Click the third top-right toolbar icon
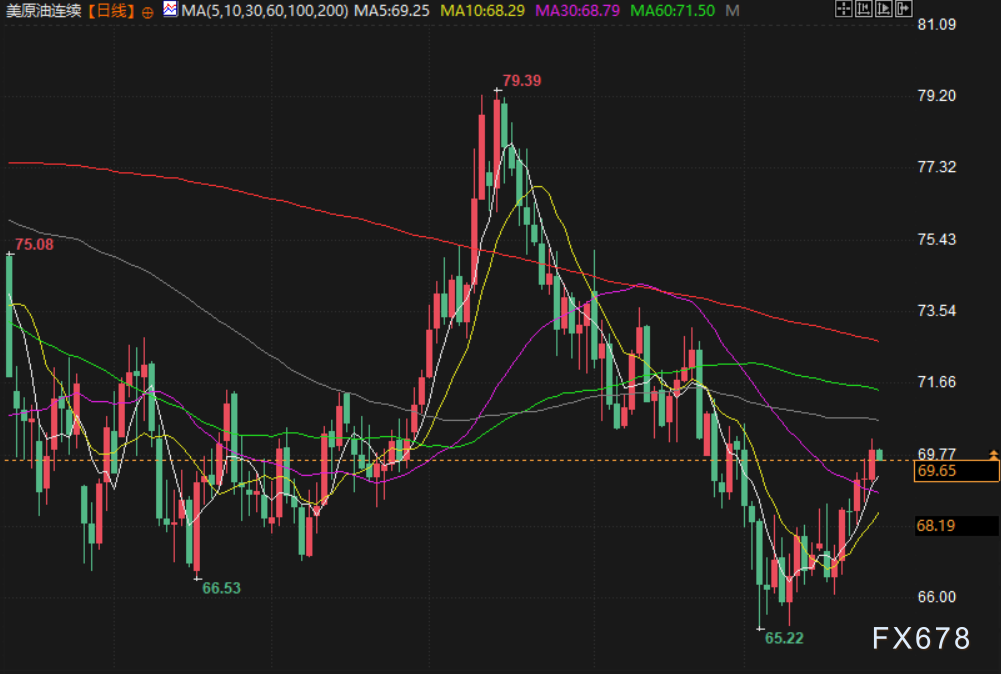Screen dimensions: 1001x674 click(x=883, y=10)
